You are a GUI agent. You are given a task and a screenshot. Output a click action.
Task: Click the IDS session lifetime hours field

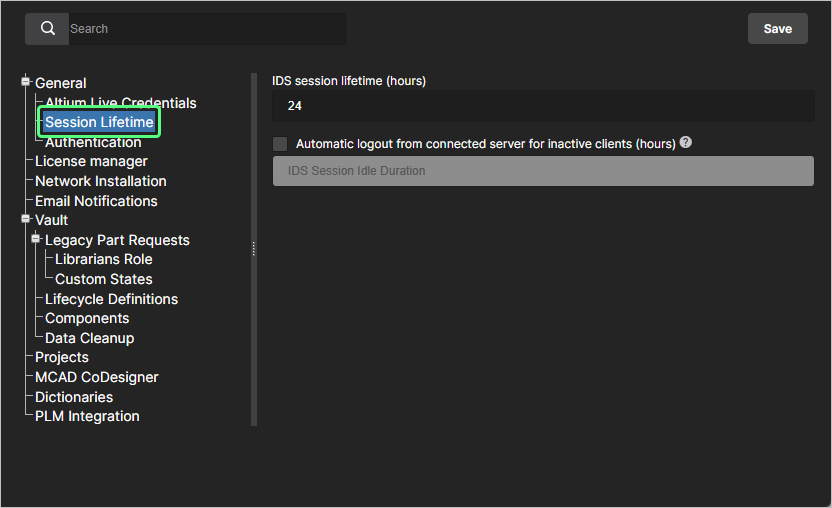pyautogui.click(x=543, y=106)
